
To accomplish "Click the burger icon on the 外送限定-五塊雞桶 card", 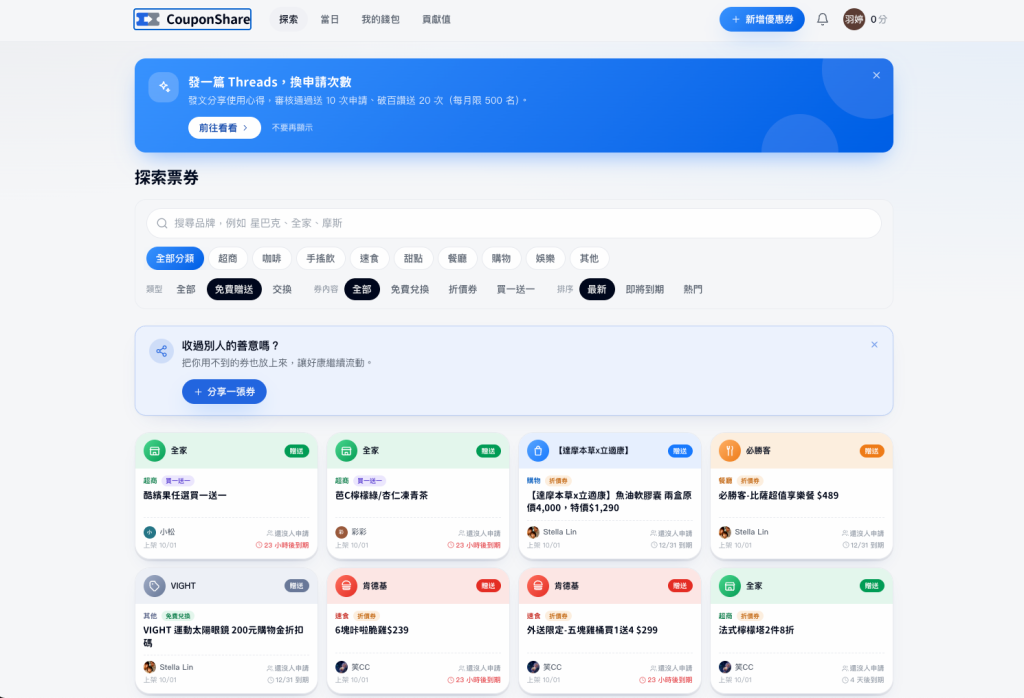I will tap(538, 586).
